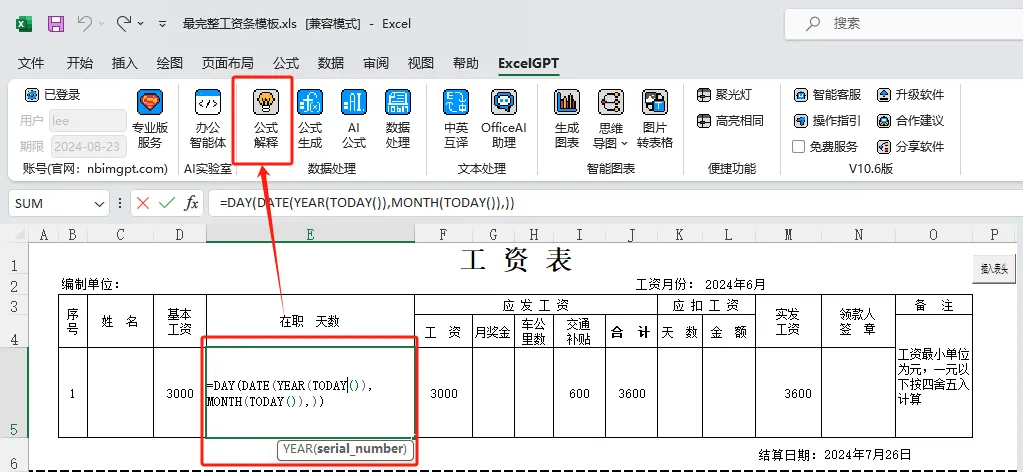This screenshot has width=1023, height=472.
Task: Enable the 聚光灯 spotlight feature
Action: tap(724, 95)
